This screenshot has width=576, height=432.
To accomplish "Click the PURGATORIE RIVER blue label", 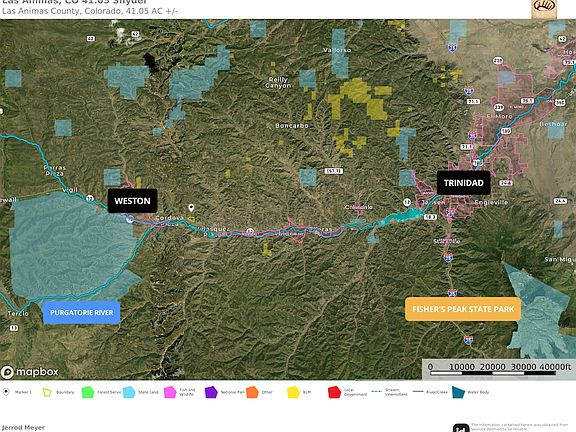I will [82, 313].
